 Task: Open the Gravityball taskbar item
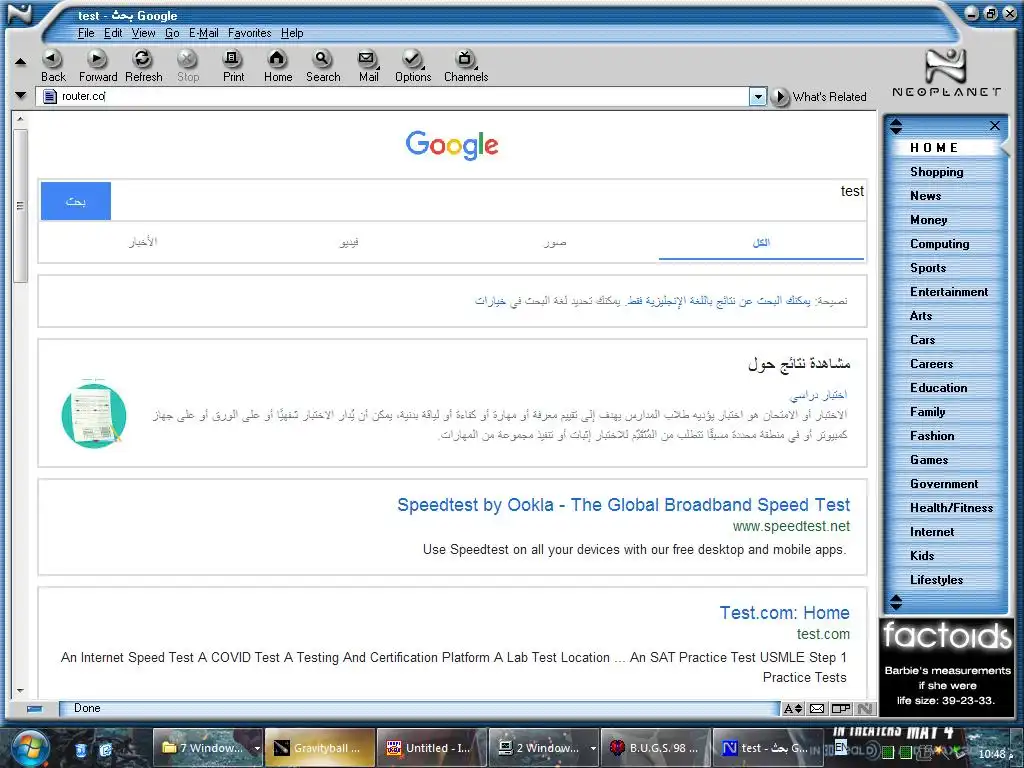coord(320,748)
